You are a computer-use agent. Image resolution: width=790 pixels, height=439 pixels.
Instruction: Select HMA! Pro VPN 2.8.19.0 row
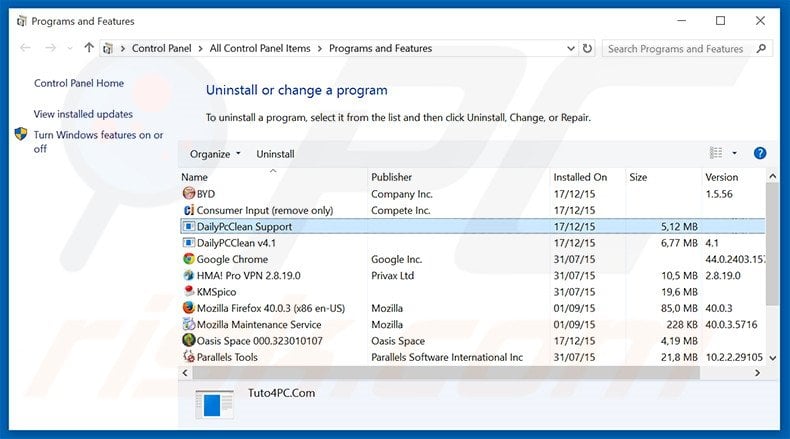pyautogui.click(x=472, y=276)
